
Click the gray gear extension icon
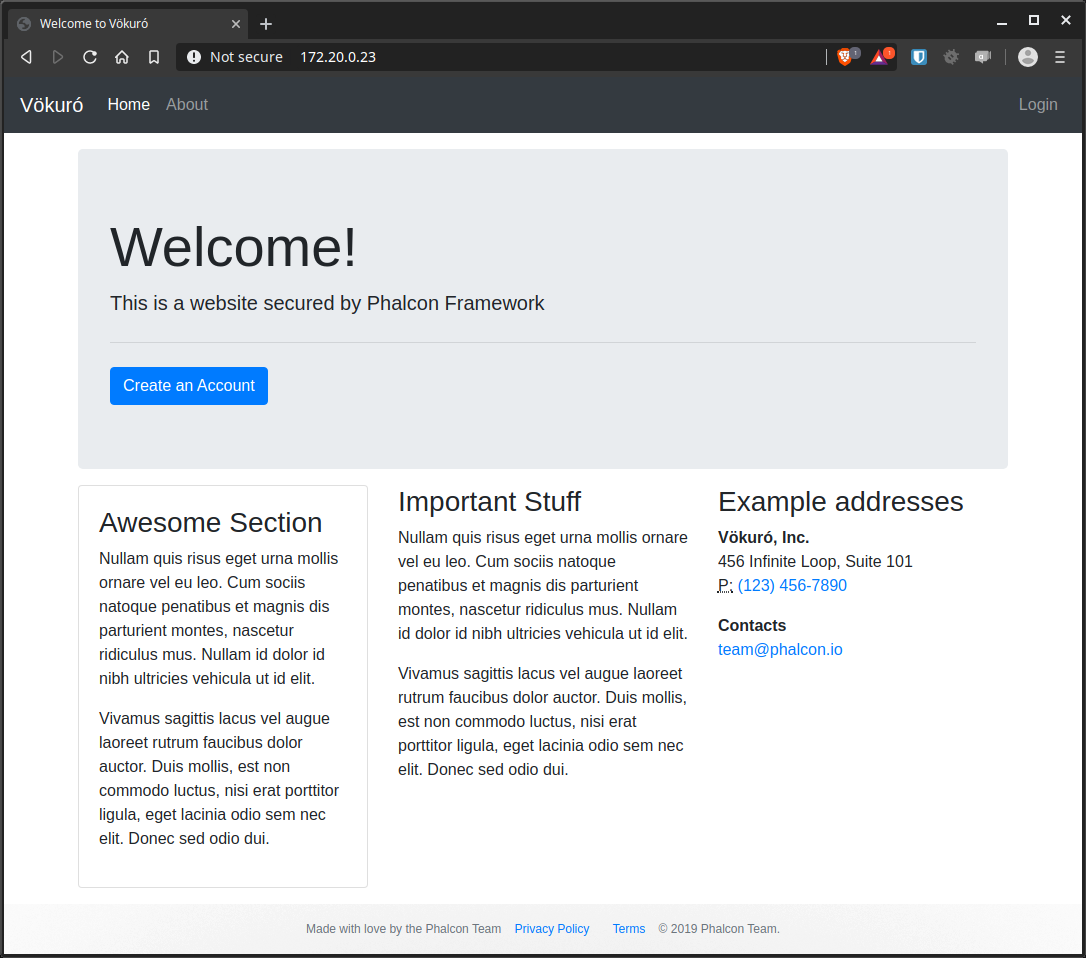pyautogui.click(x=951, y=57)
